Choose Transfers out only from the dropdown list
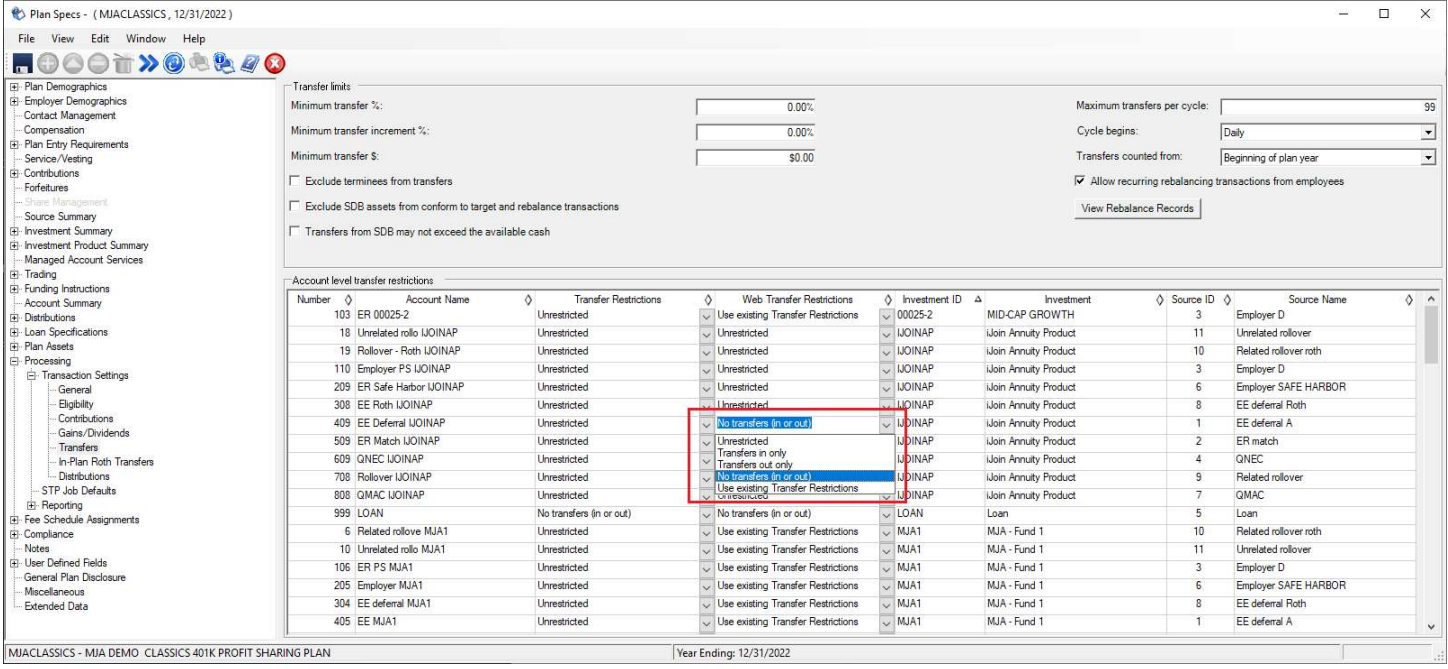Viewport: 1448px width, 669px height. click(x=804, y=465)
